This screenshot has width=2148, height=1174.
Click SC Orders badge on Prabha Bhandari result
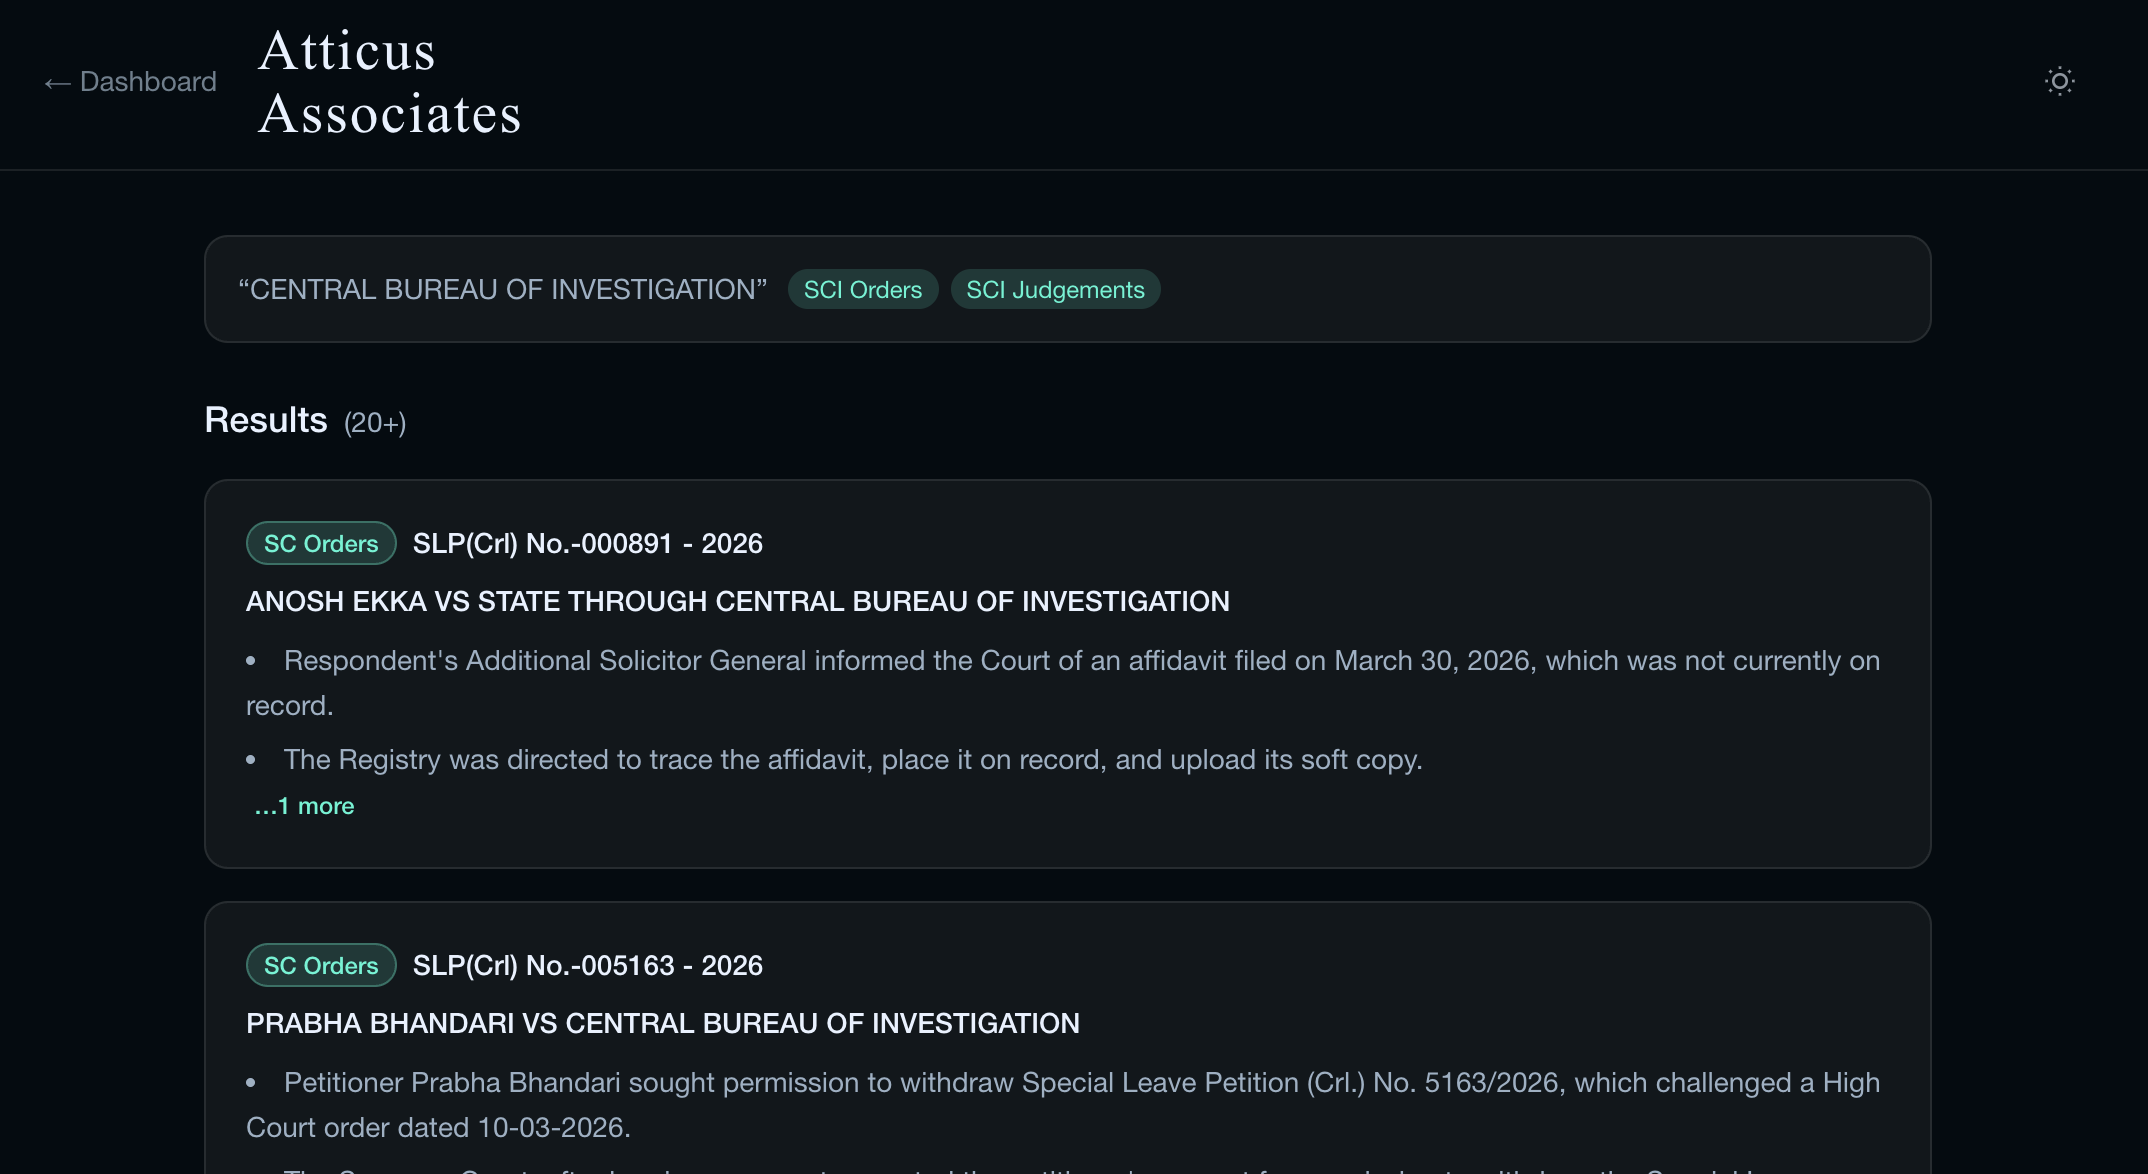321,966
